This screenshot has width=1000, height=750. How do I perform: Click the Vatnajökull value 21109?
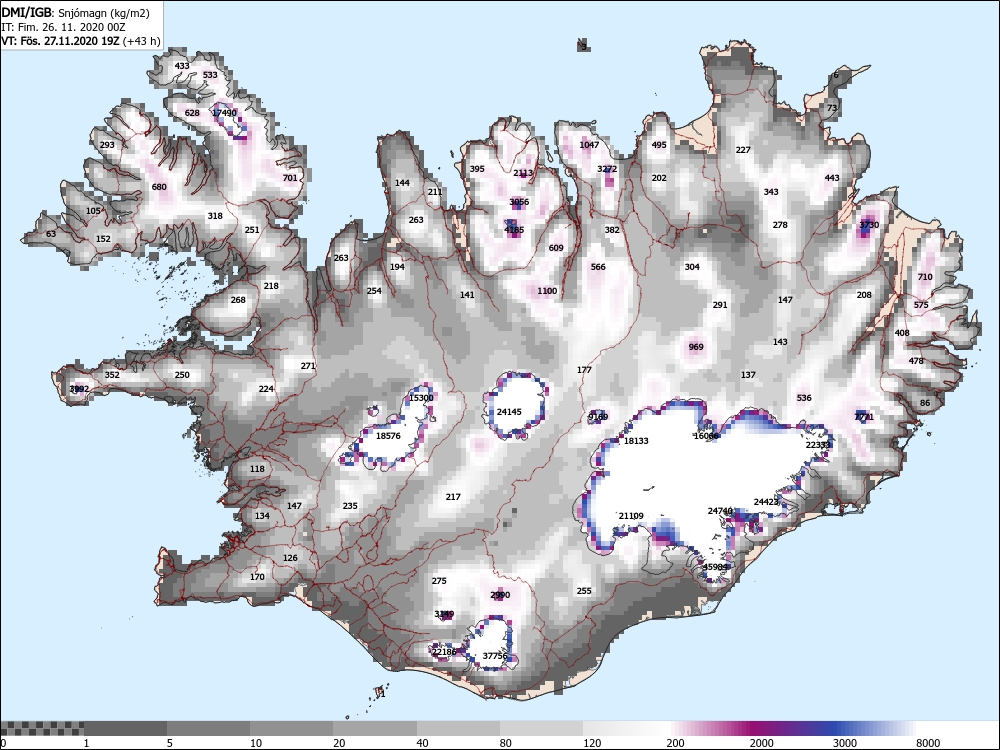631,515
